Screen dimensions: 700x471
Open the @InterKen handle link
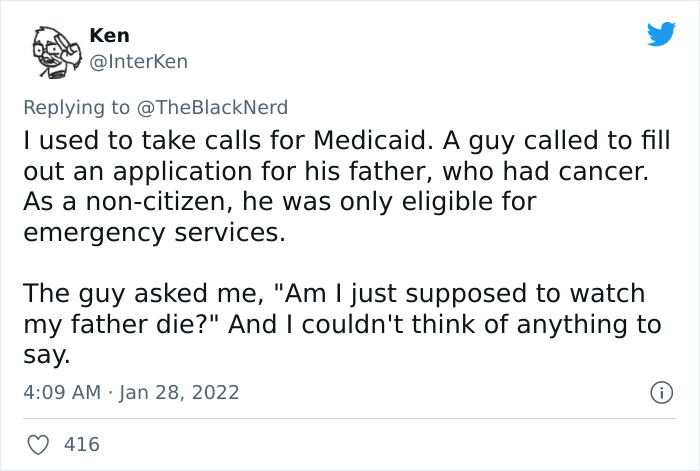point(138,61)
